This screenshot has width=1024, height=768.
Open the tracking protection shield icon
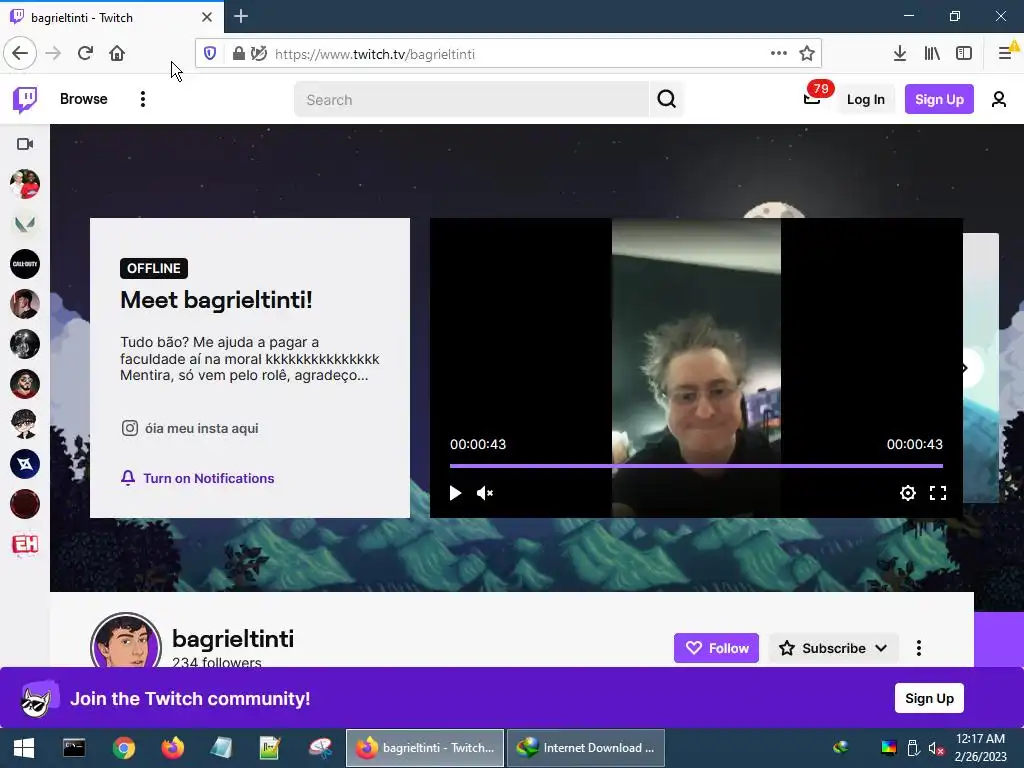210,54
